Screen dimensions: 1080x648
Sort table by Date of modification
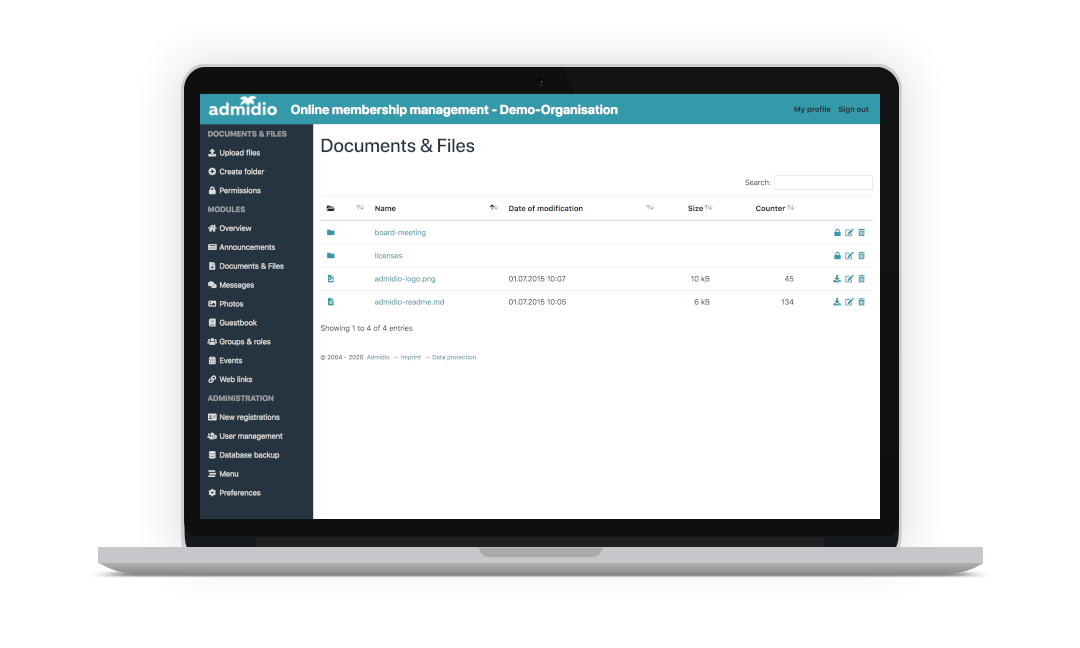pos(545,208)
